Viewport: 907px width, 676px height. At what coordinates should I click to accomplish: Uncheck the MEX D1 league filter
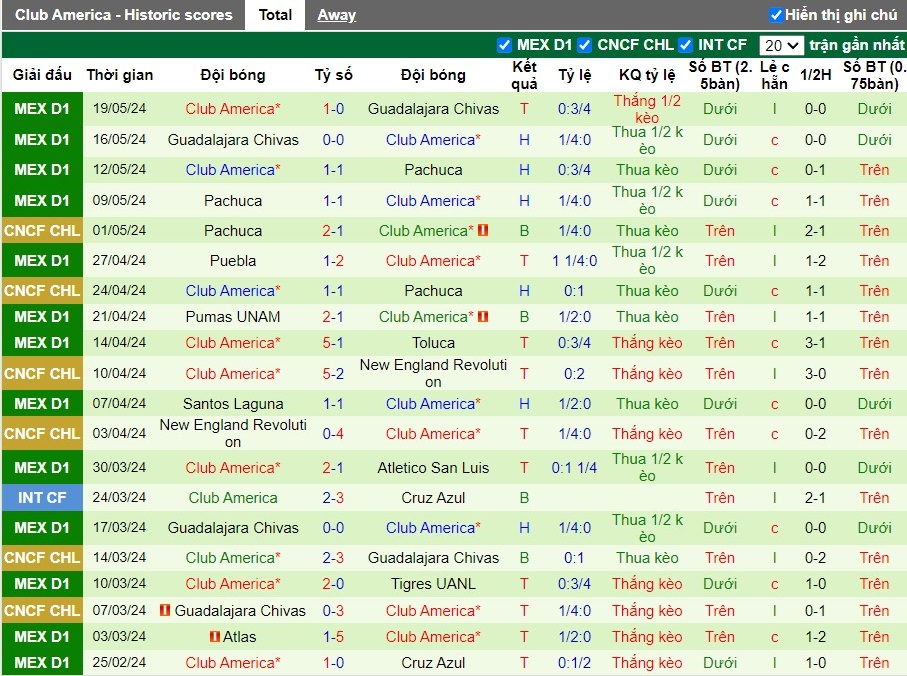(x=504, y=45)
